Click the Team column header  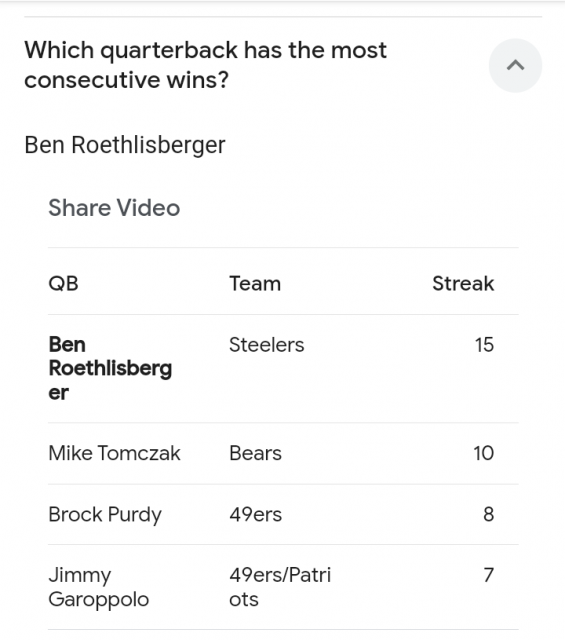click(255, 283)
